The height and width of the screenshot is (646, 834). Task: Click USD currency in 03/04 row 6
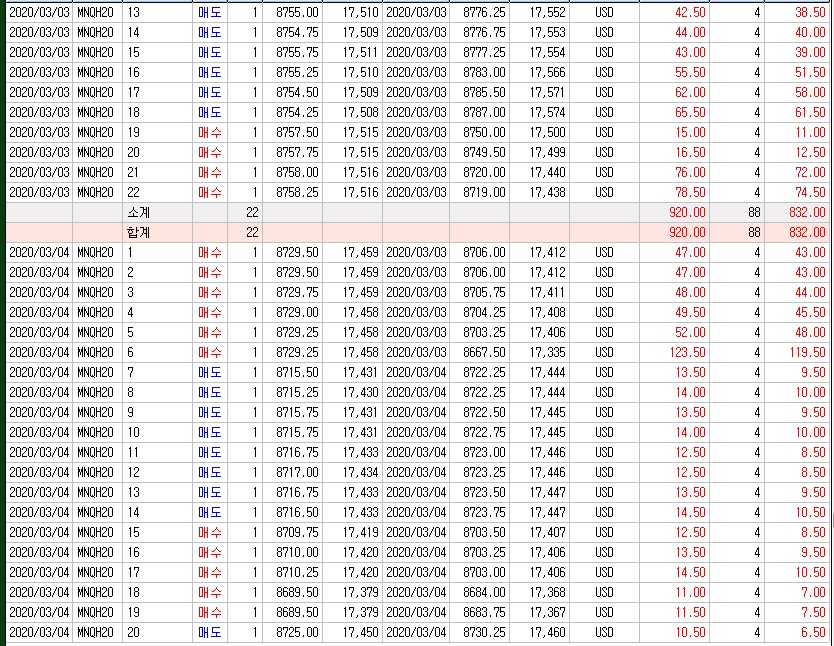coord(604,353)
